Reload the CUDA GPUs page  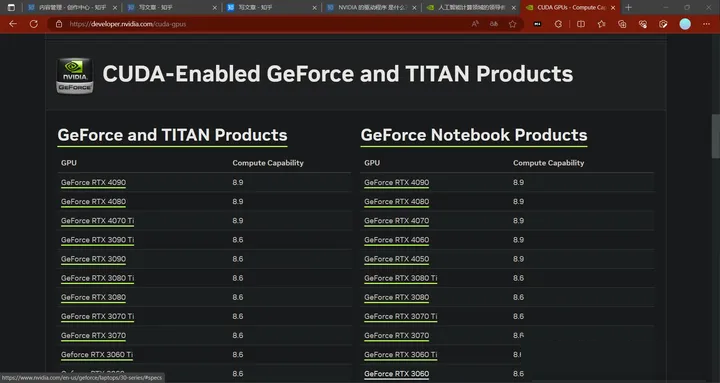[x=34, y=24]
